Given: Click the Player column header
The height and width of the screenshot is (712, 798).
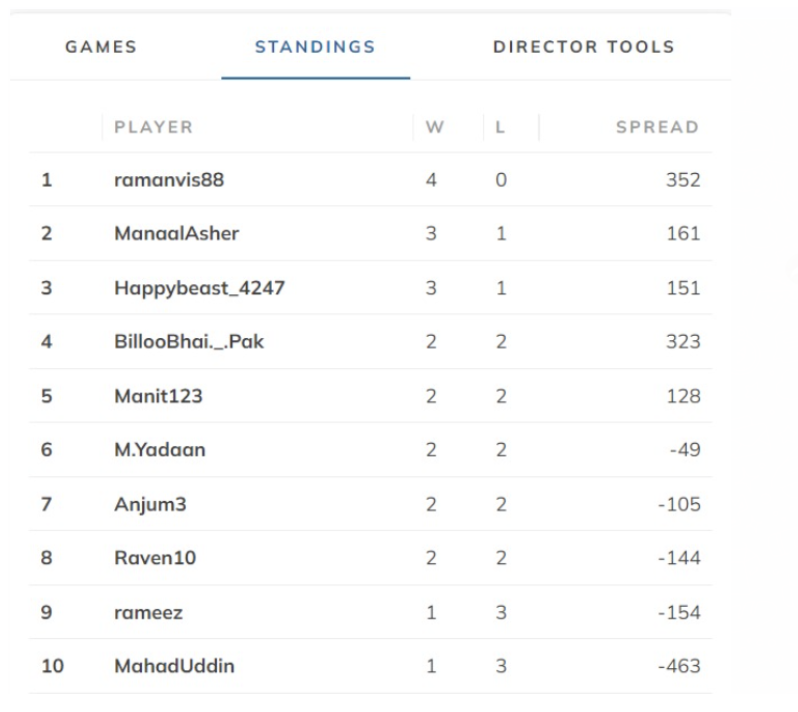Looking at the screenshot, I should [x=153, y=127].
